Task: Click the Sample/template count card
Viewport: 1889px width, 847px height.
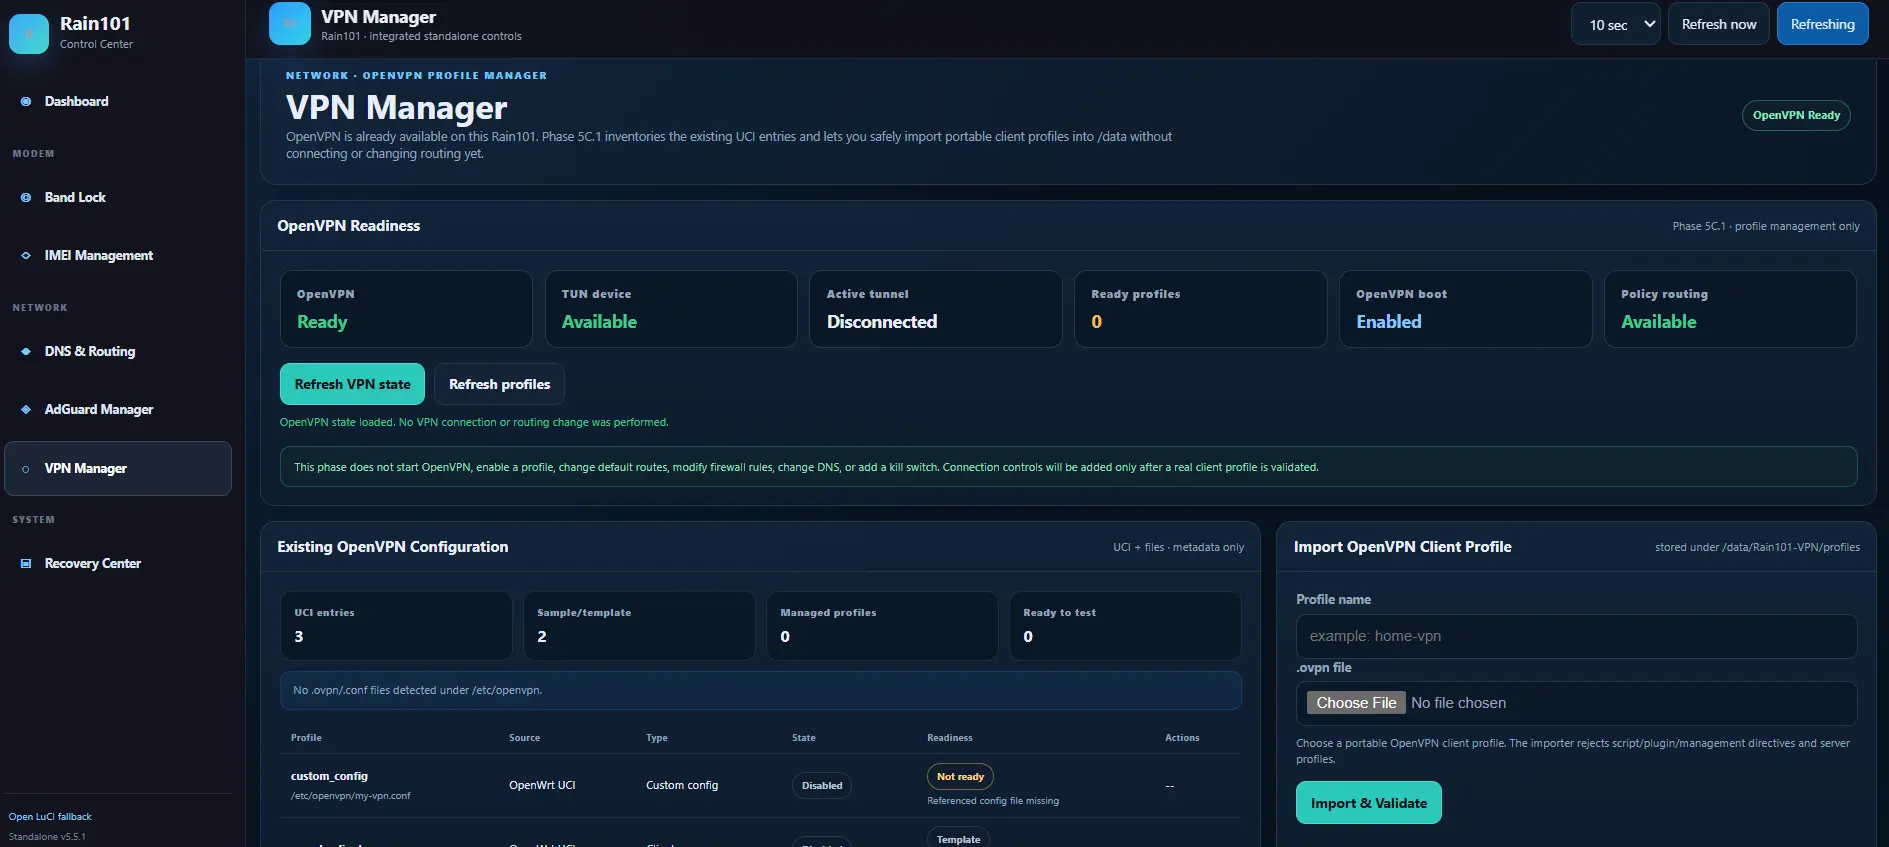Action: pyautogui.click(x=639, y=626)
